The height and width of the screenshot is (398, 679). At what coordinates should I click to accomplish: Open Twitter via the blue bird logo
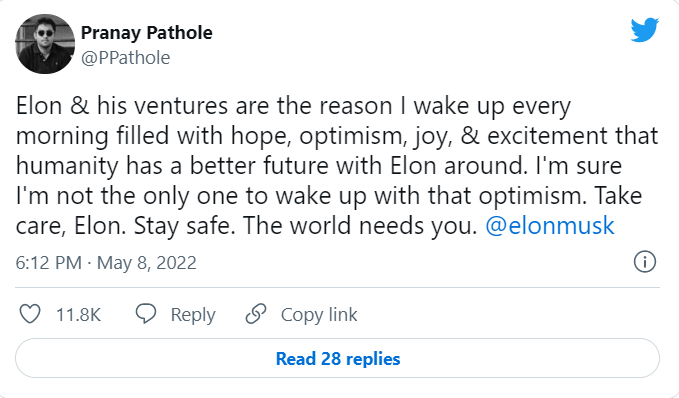[645, 30]
